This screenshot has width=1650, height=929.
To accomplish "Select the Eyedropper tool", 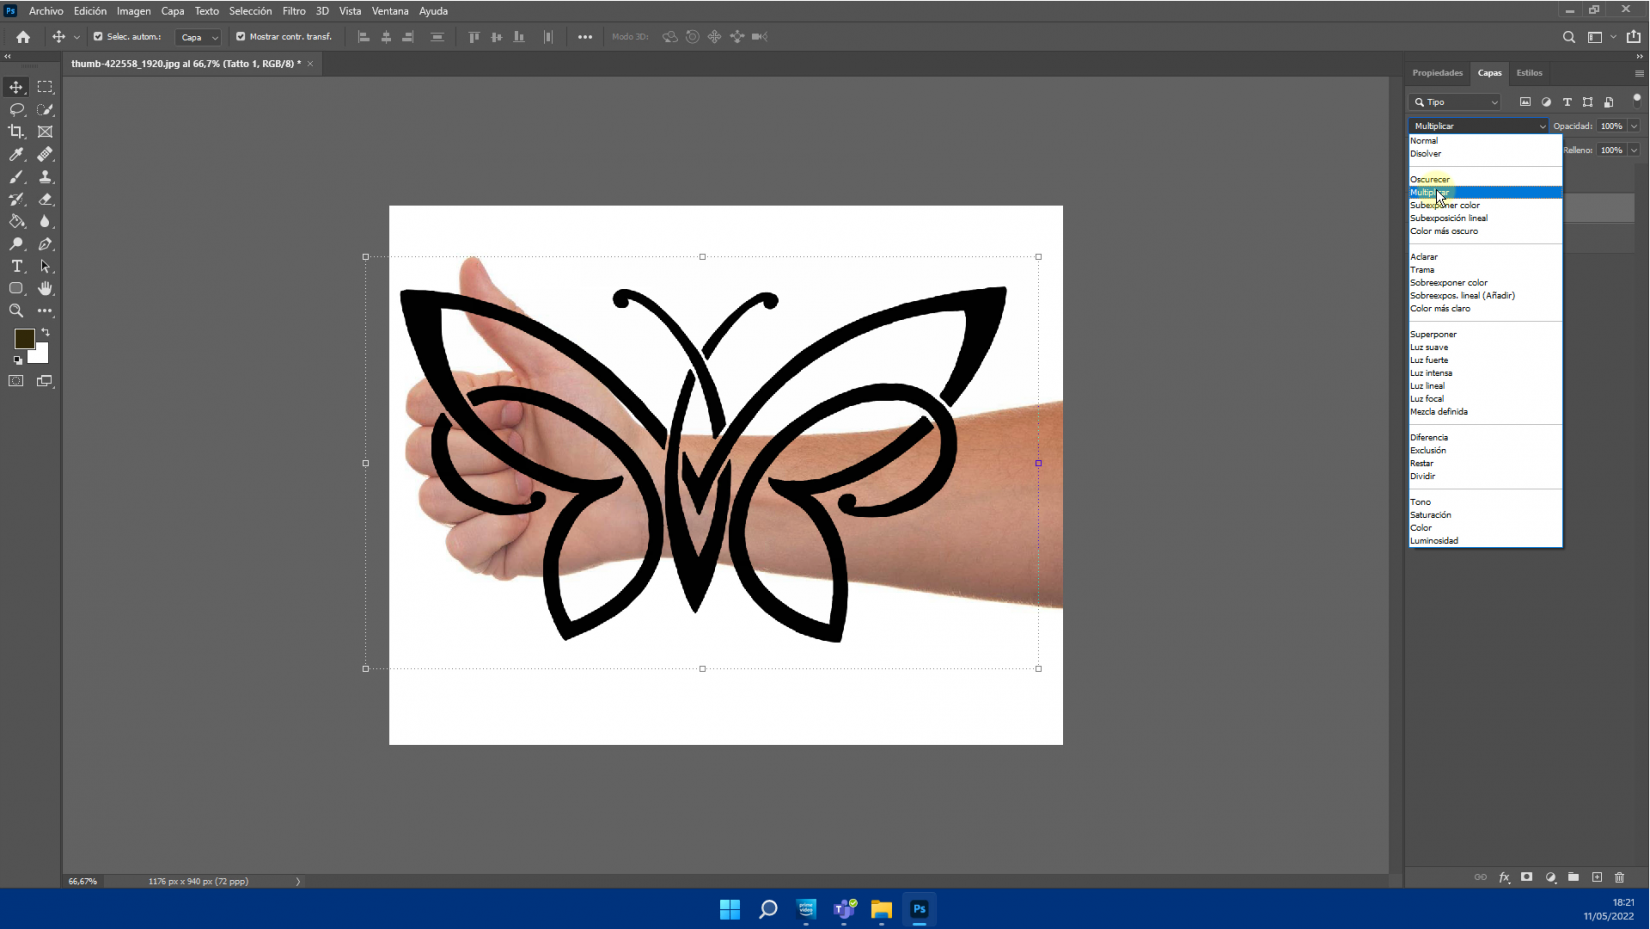I will point(17,154).
